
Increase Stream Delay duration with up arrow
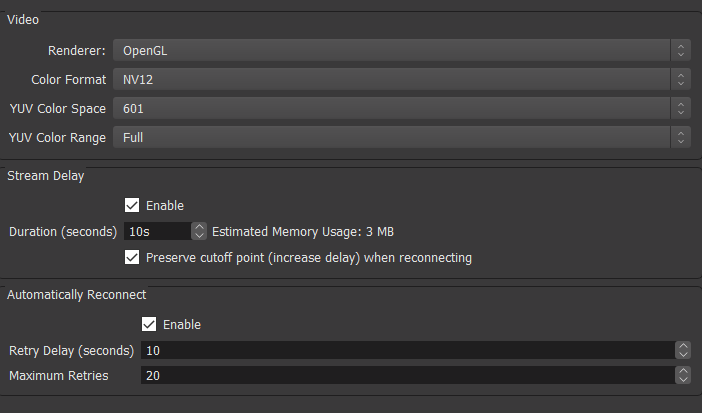(x=199, y=227)
